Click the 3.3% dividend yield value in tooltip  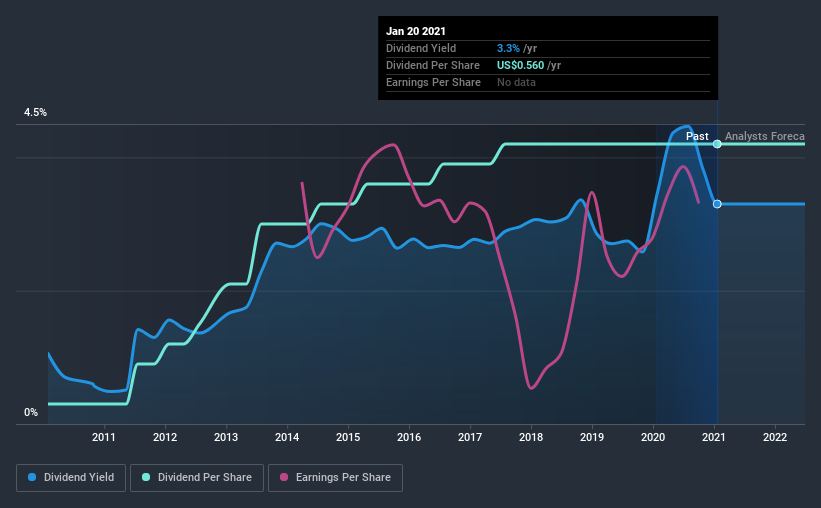click(508, 48)
